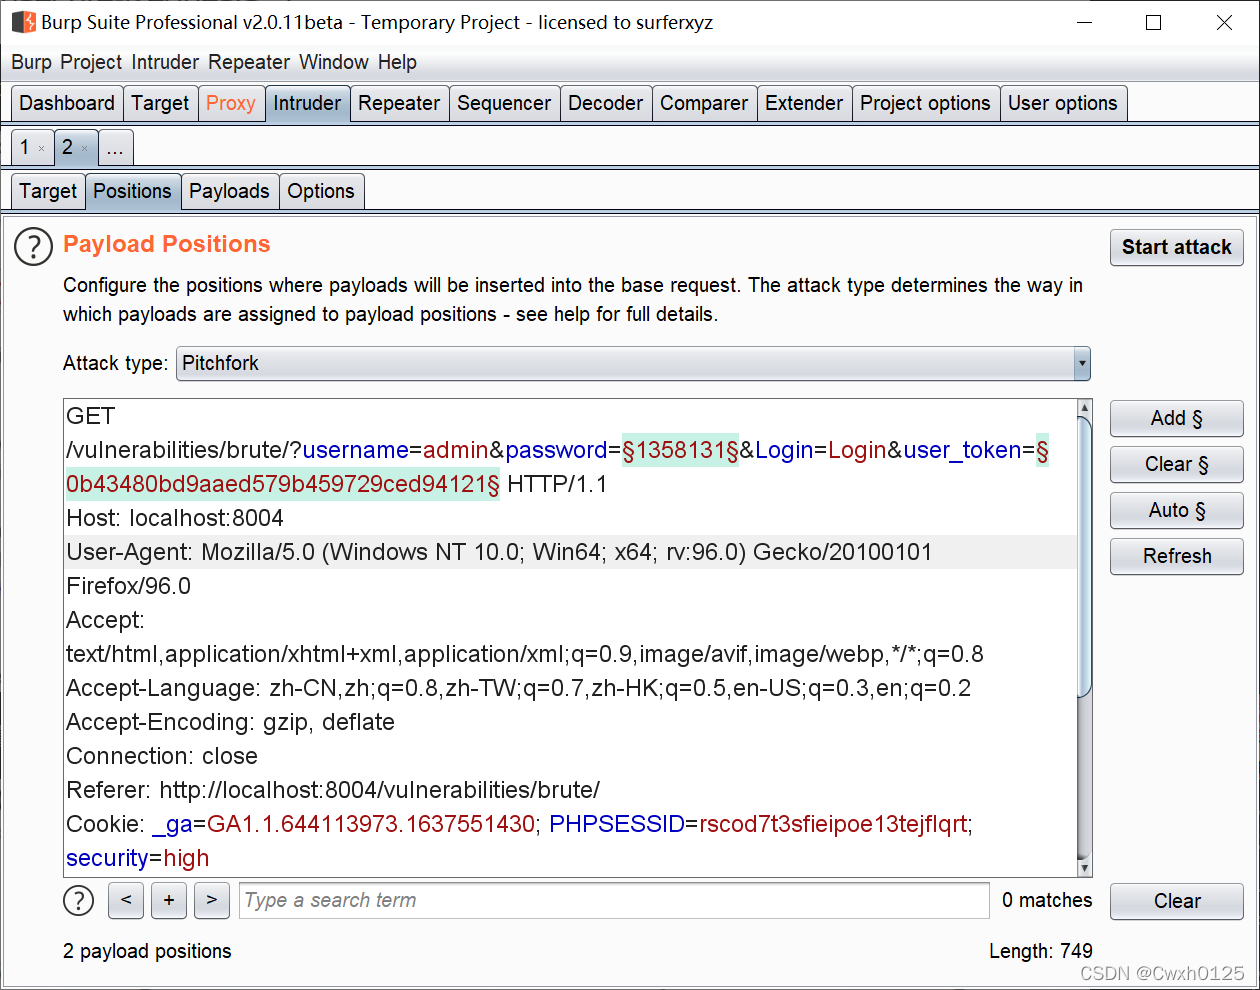Click the Clear search button

click(x=1177, y=901)
